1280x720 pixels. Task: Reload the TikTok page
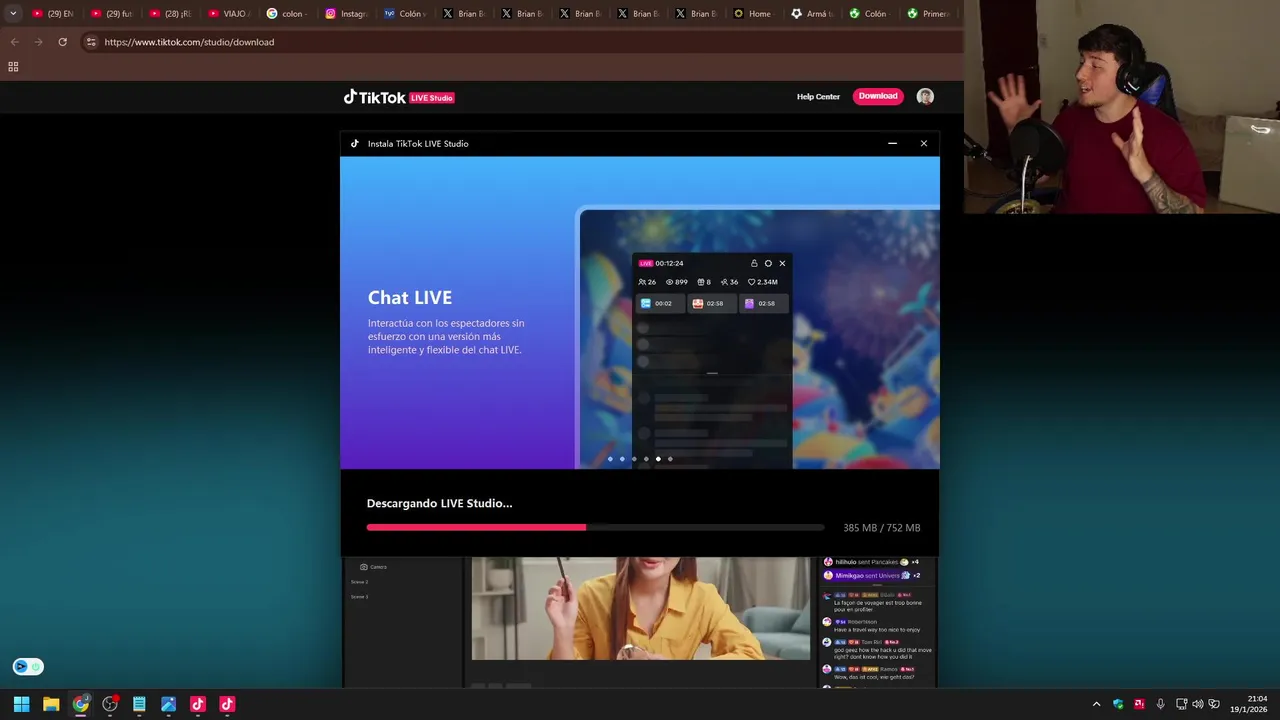click(62, 42)
